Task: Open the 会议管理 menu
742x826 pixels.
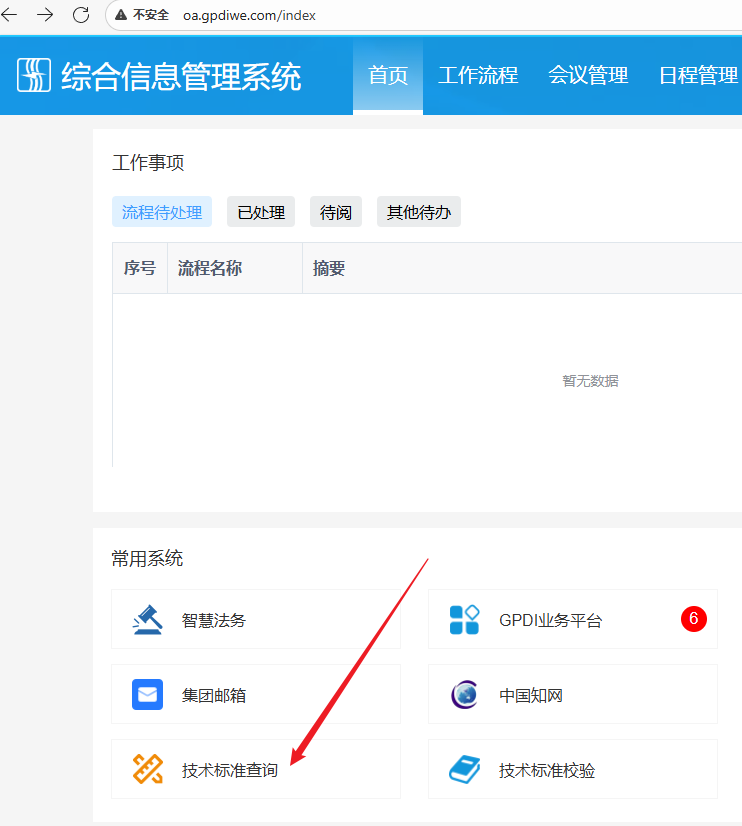Action: click(588, 76)
